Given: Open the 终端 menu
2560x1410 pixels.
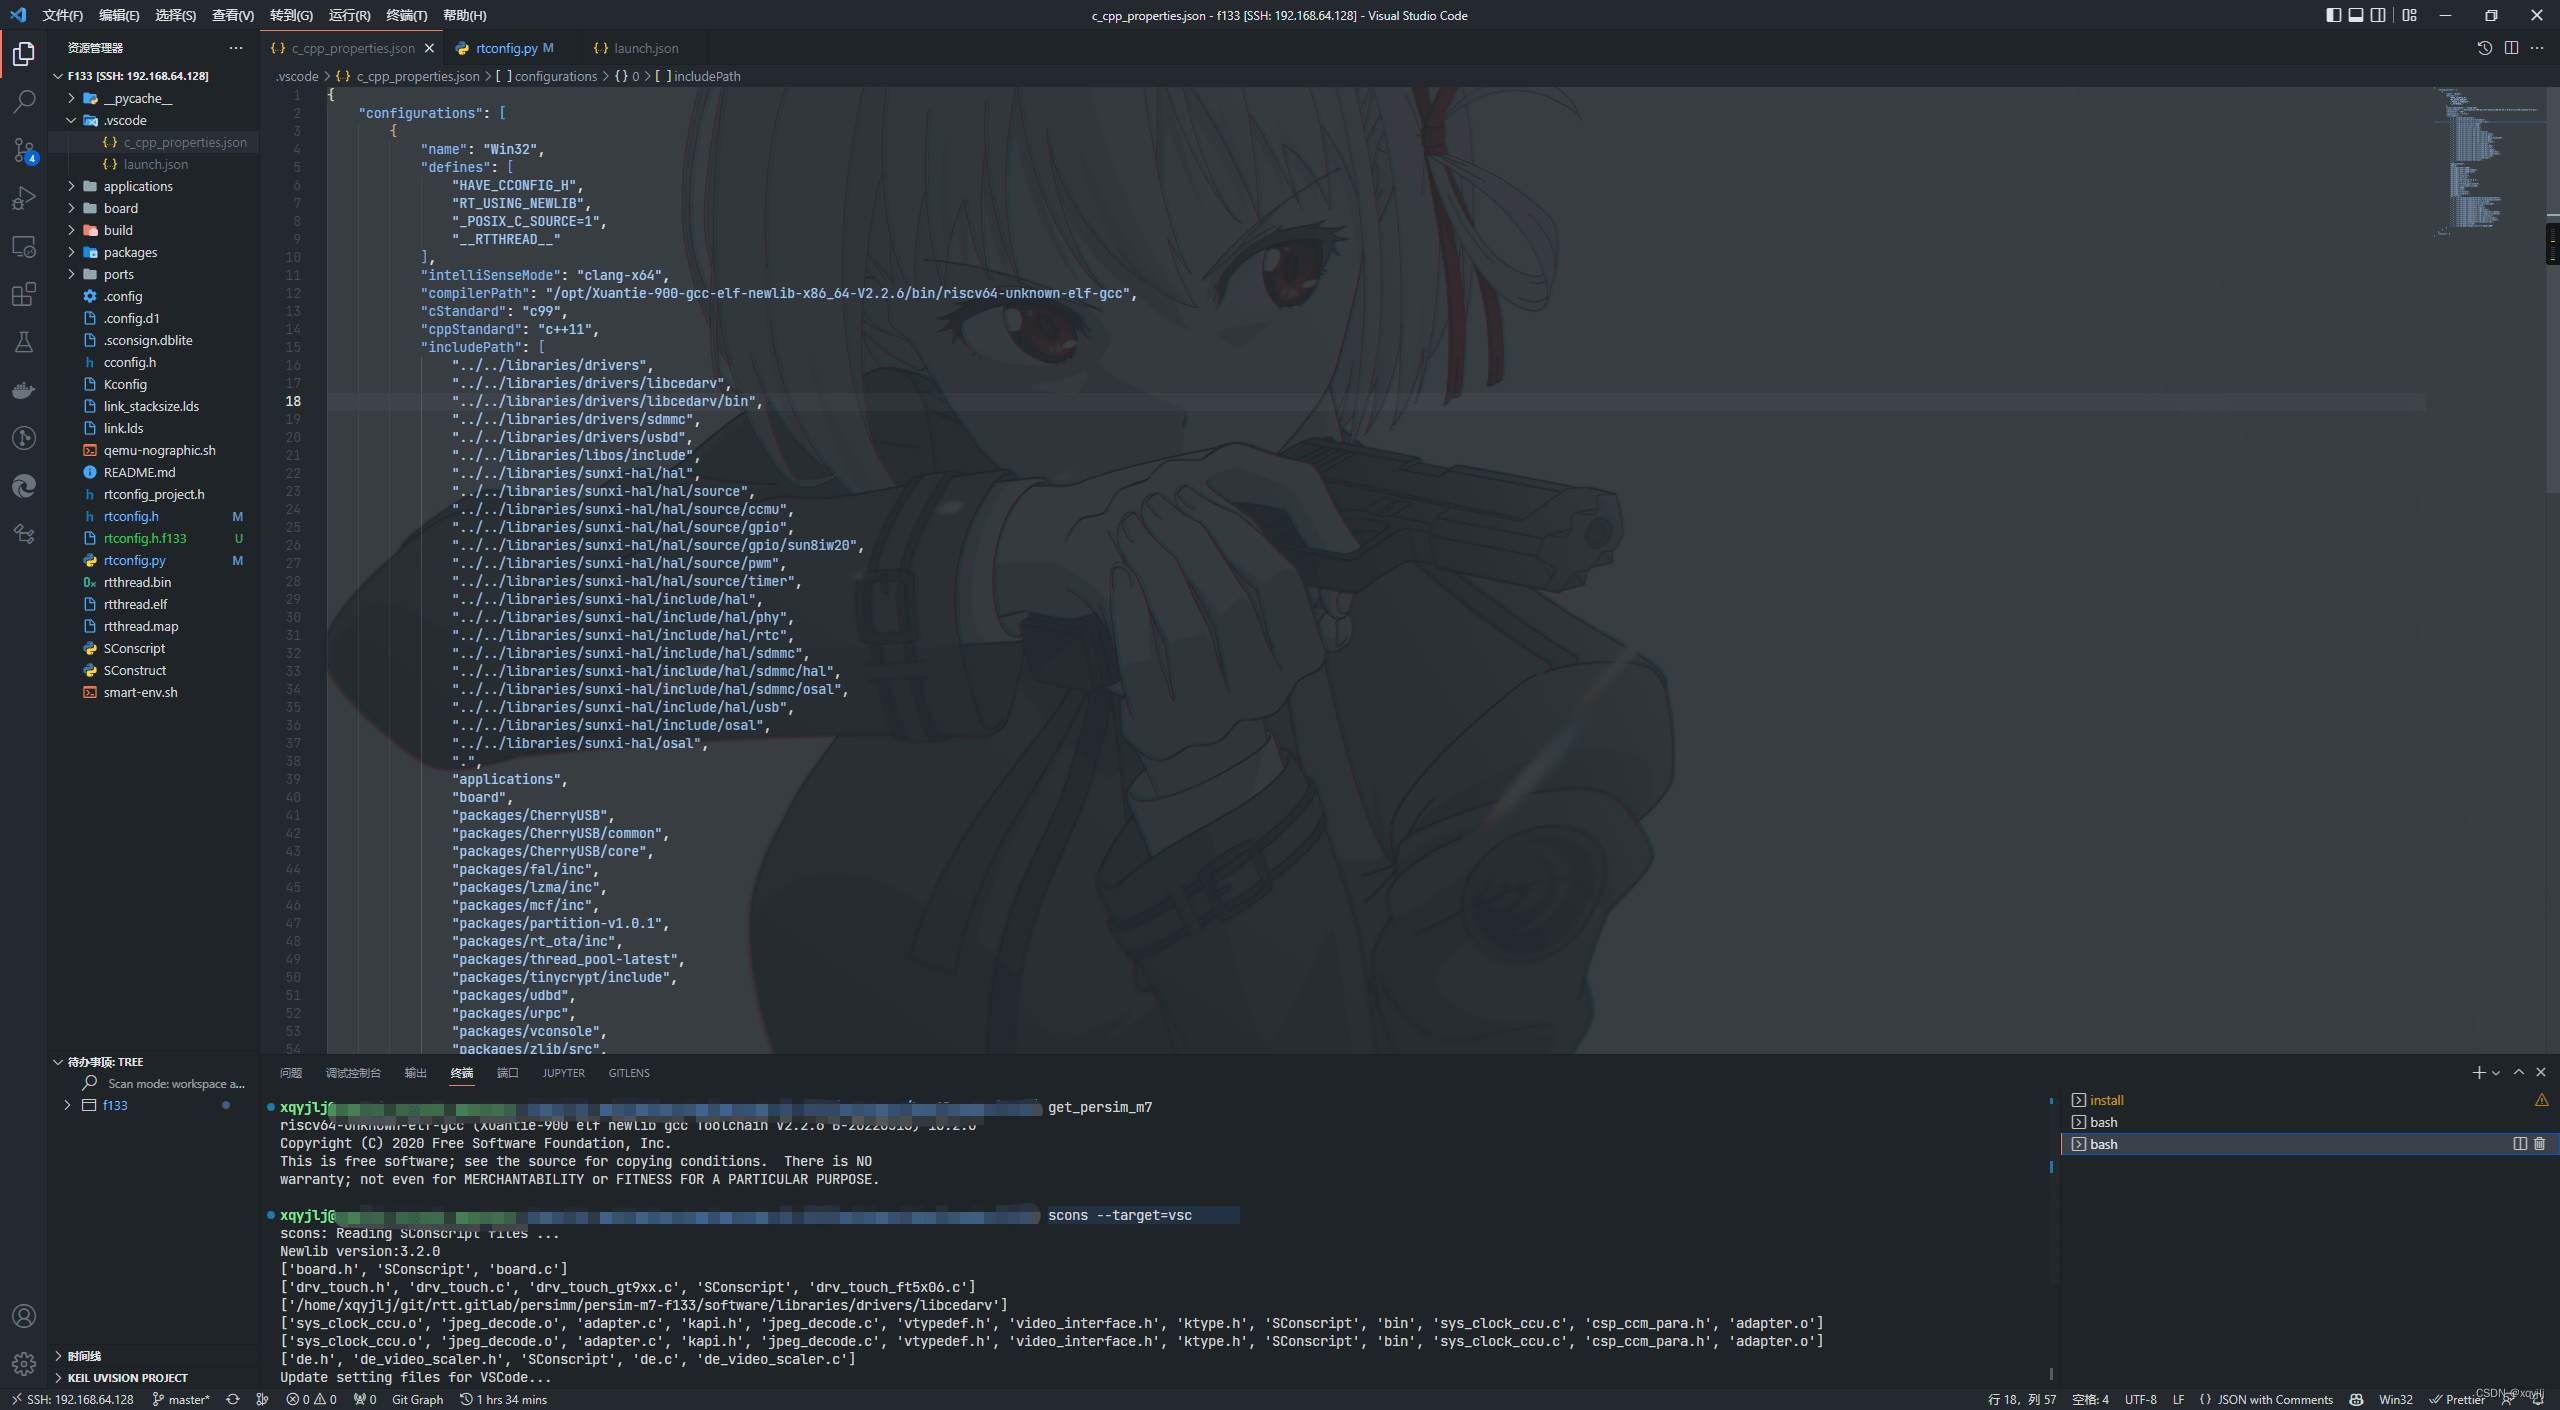Looking at the screenshot, I should (x=404, y=15).
